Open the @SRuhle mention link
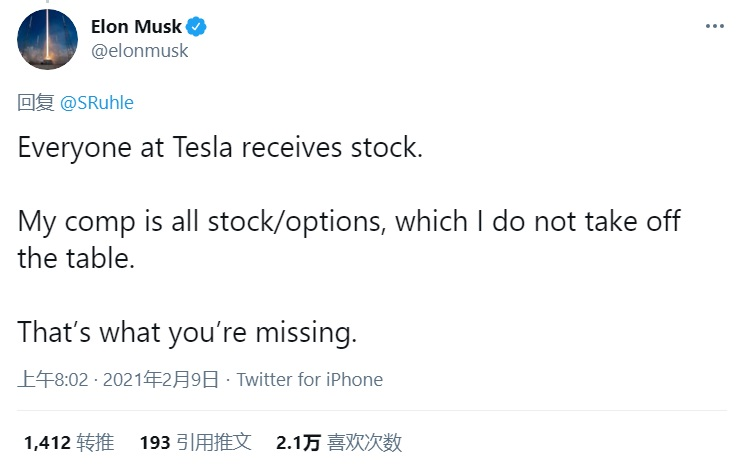This screenshot has height=467, width=737. (x=97, y=102)
